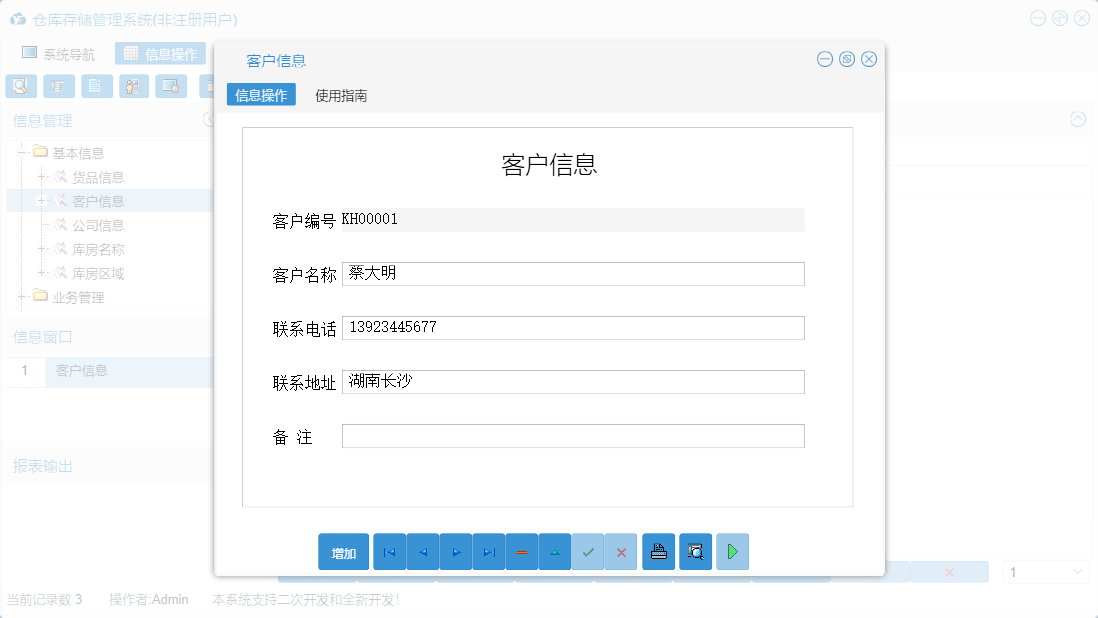Viewport: 1098px width, 618px height.
Task: Advance to next record icon
Action: [455, 551]
